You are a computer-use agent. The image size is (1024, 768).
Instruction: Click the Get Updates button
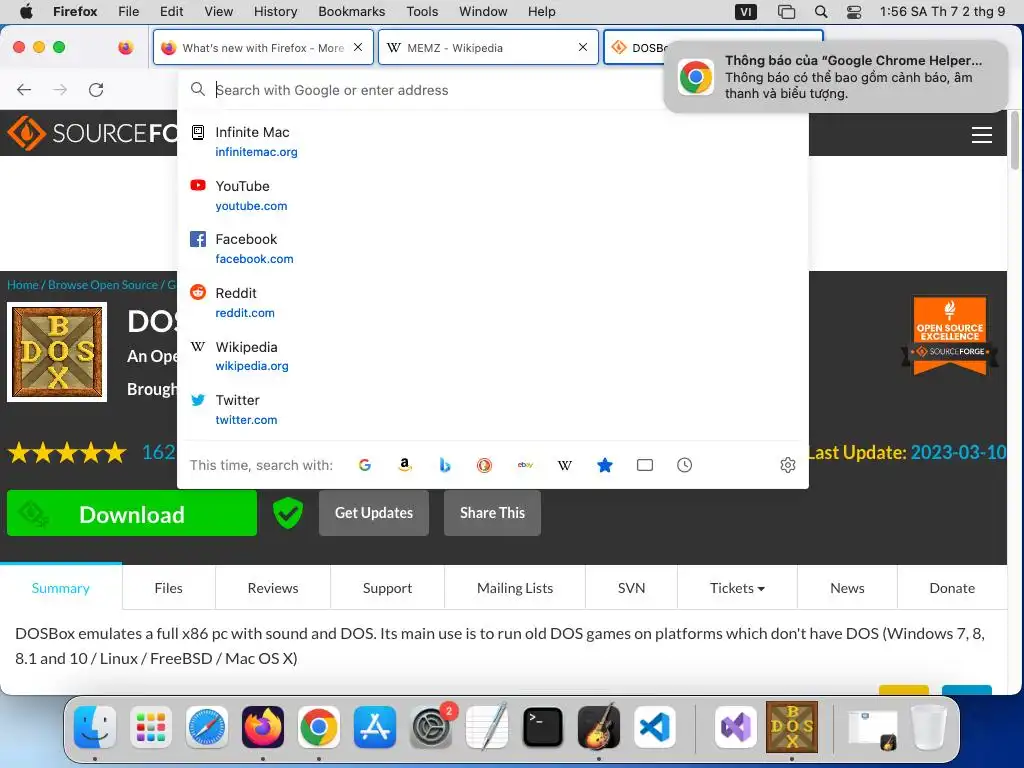click(374, 513)
